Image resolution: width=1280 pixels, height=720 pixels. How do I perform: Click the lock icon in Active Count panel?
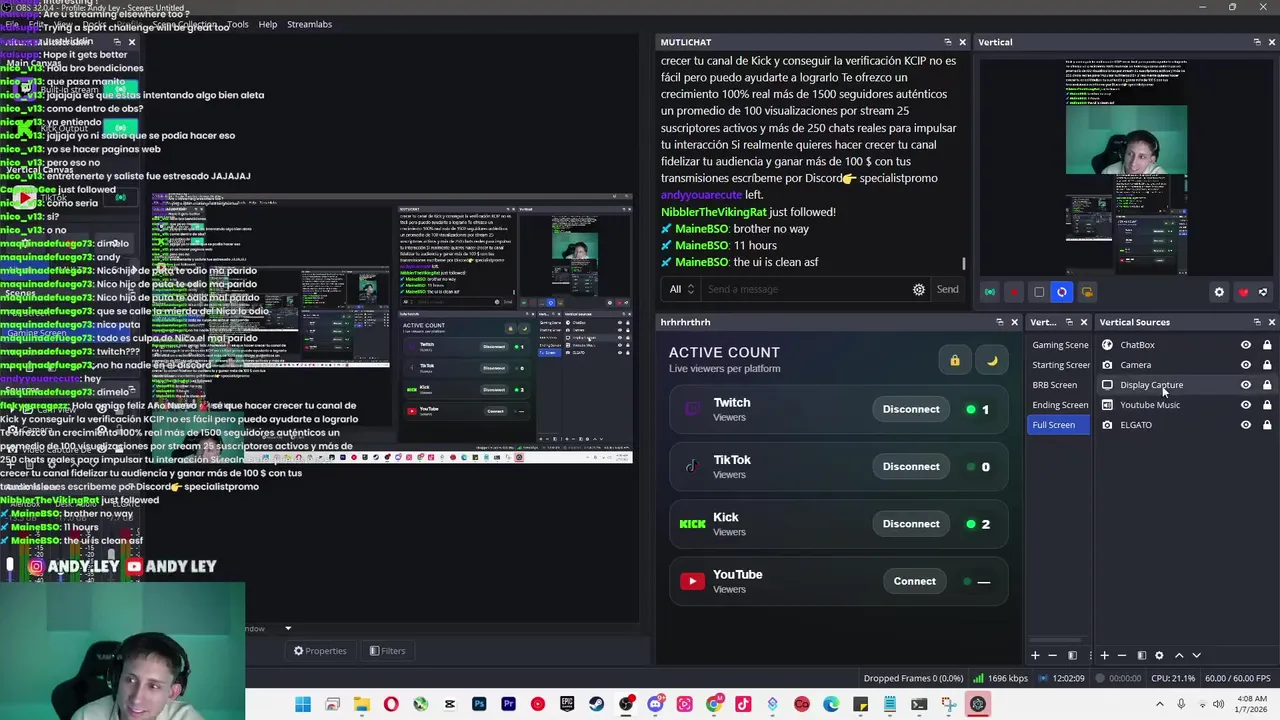click(x=954, y=360)
